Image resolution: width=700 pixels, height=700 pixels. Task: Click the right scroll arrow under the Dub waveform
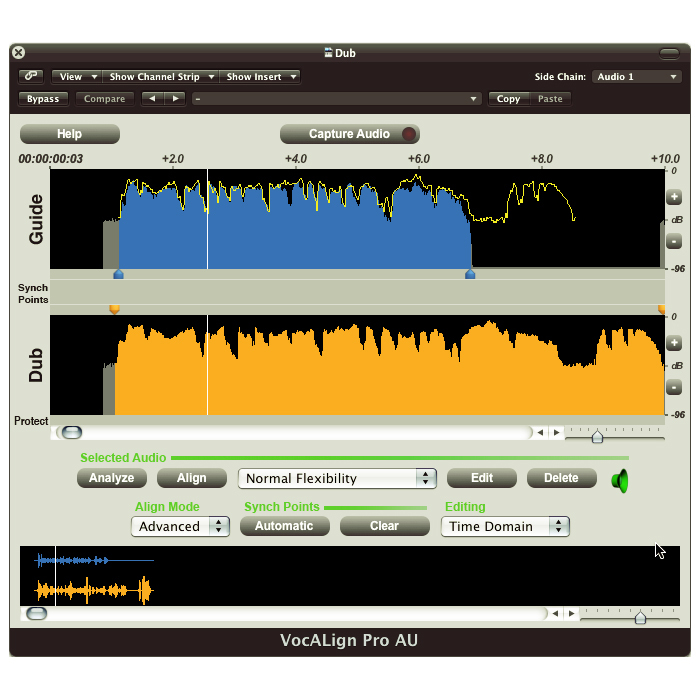click(556, 432)
